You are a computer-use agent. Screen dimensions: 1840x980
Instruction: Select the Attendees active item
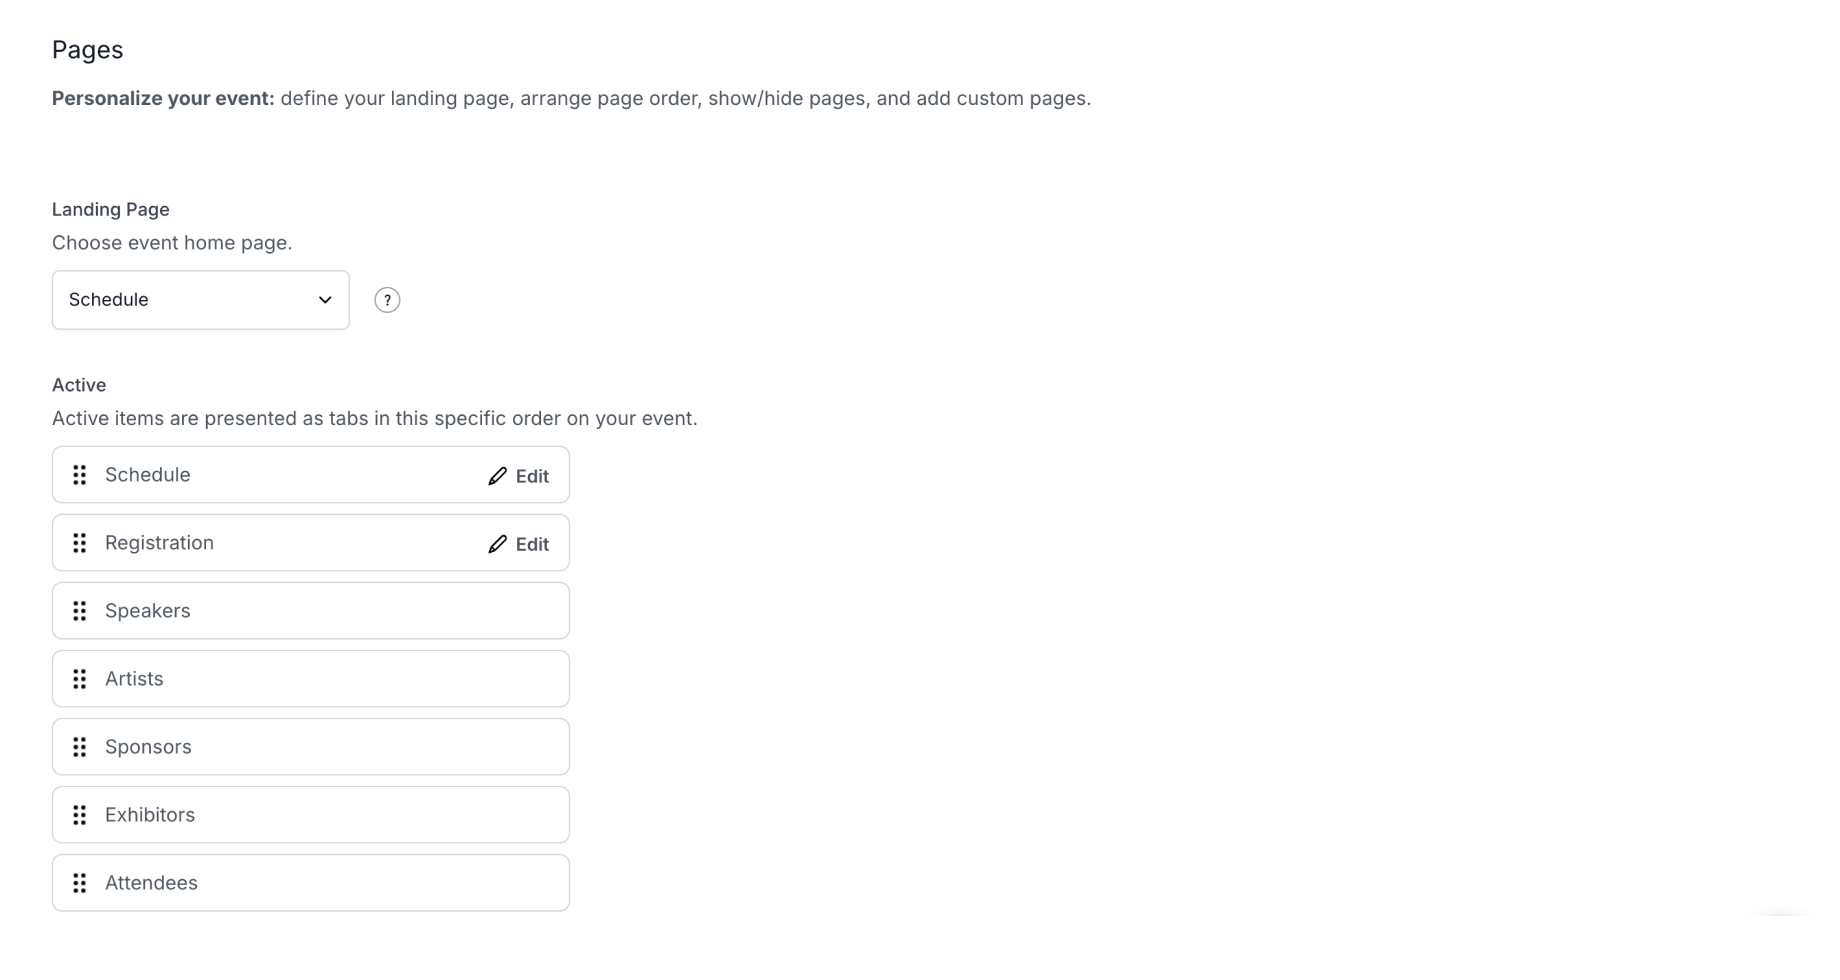tap(311, 883)
